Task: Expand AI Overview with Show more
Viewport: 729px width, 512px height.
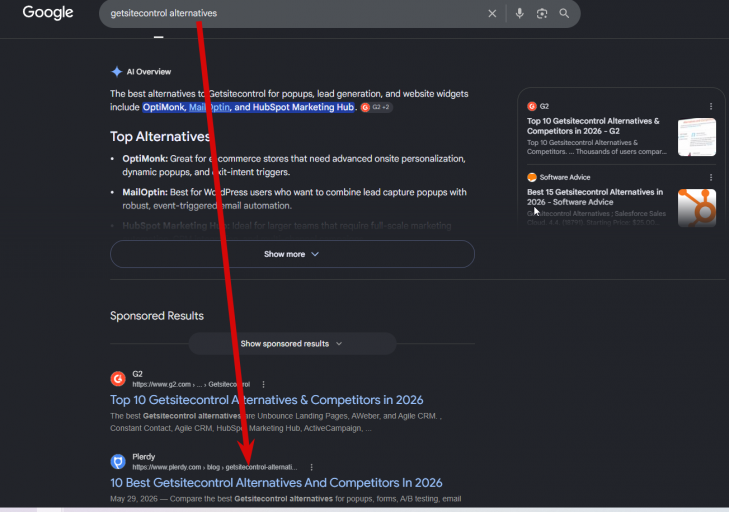Action: coord(292,254)
